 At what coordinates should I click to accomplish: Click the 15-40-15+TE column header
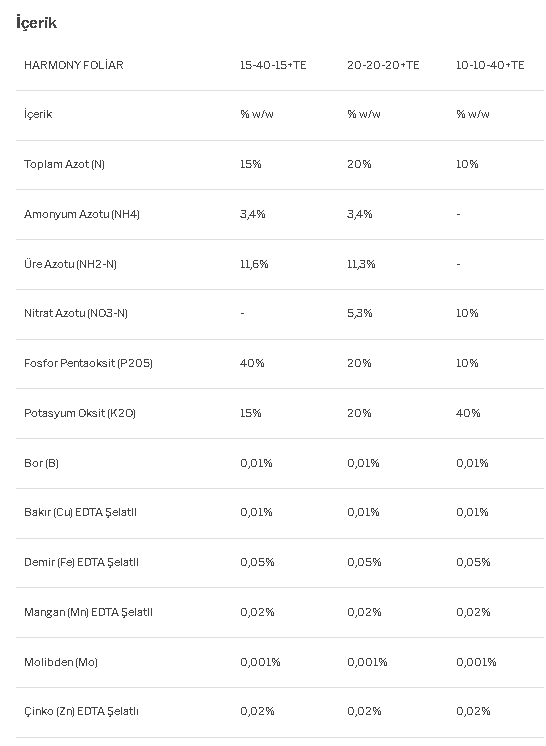[x=273, y=65]
